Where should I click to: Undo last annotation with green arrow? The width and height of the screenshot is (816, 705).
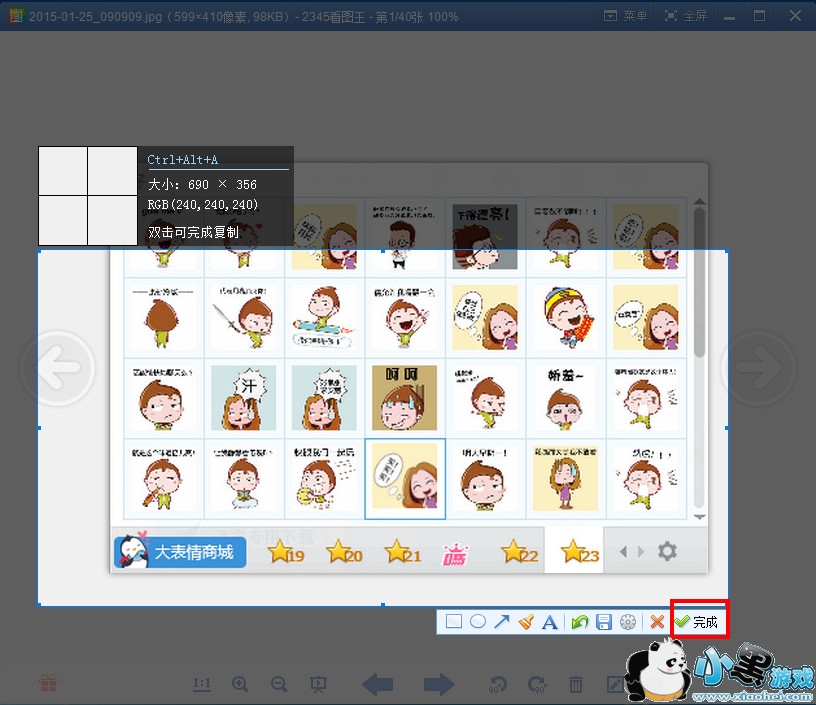coord(579,622)
